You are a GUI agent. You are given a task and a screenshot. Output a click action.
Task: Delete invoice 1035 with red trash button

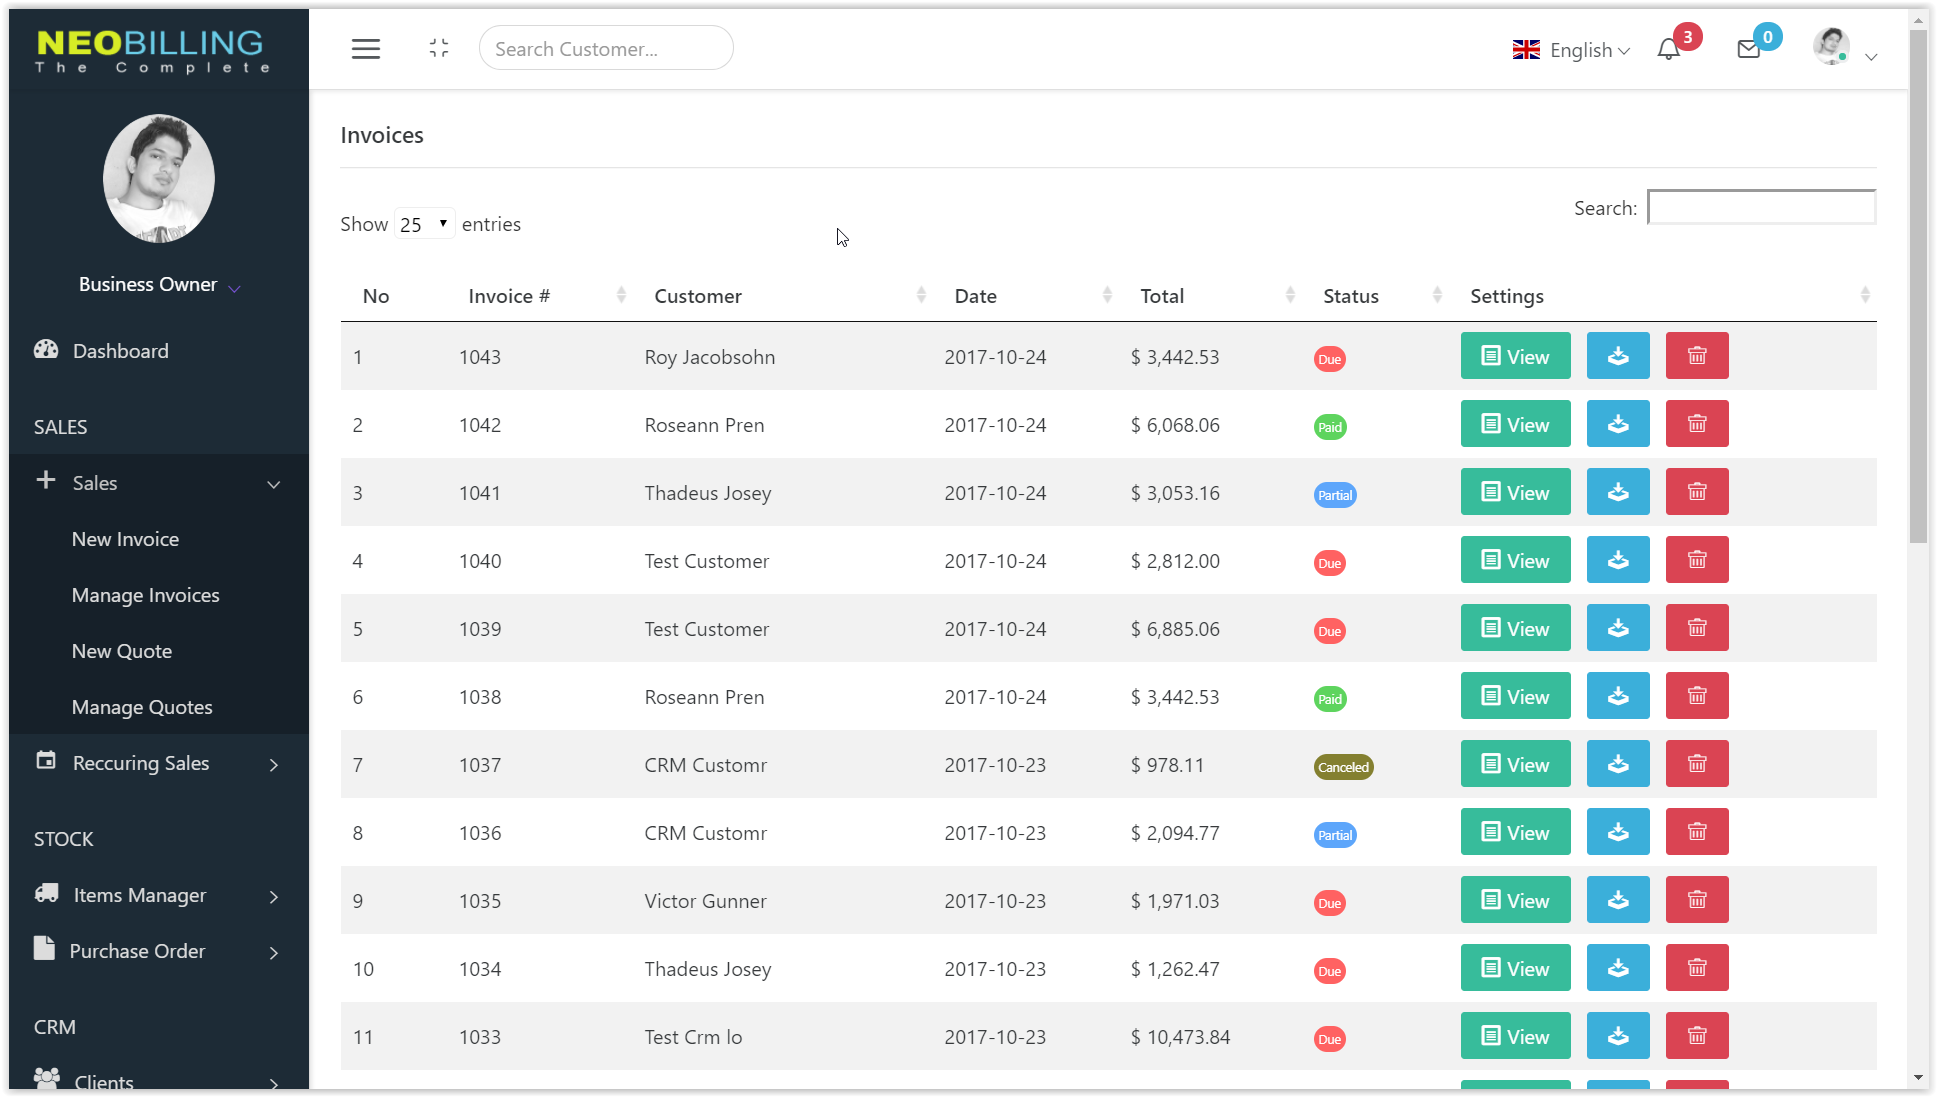pos(1696,900)
